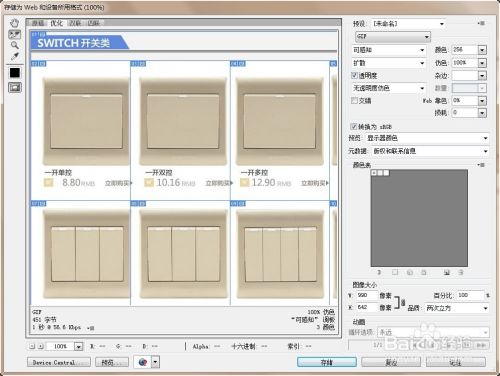Click the zoom in plus button
Viewport: 500px width, 376px height.
[x=40, y=346]
